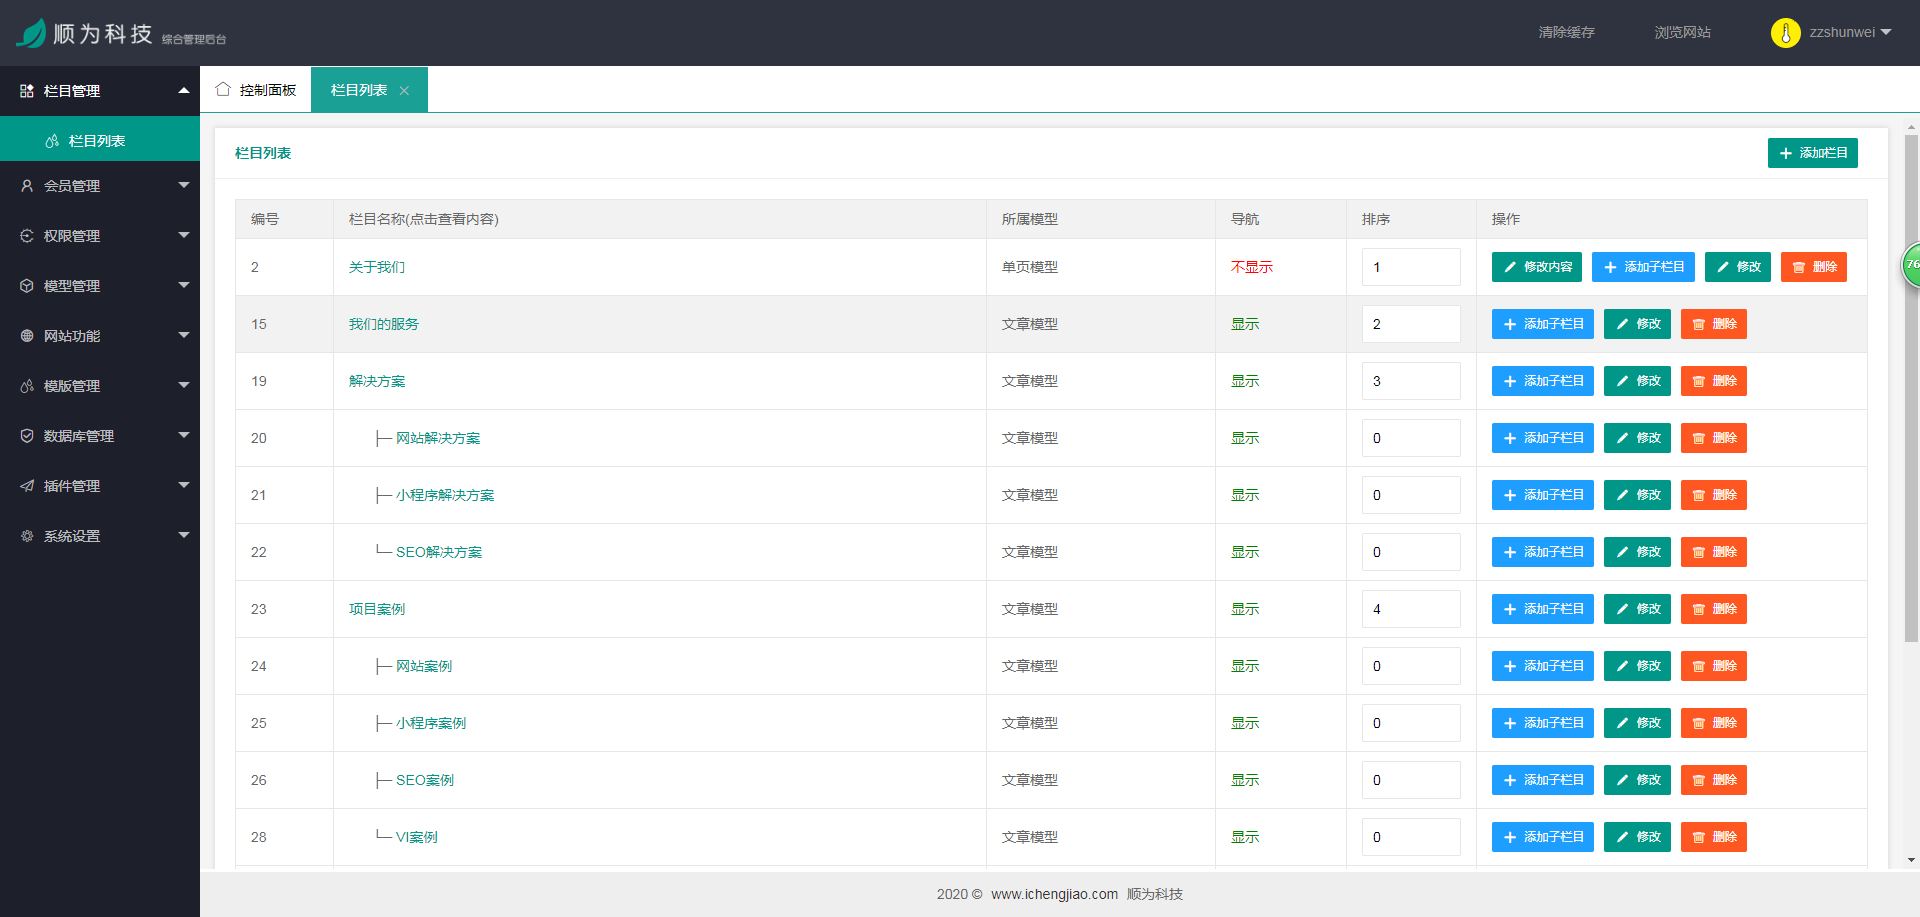Click the home icon on 控制面板 tab
The height and width of the screenshot is (917, 1920).
223,89
